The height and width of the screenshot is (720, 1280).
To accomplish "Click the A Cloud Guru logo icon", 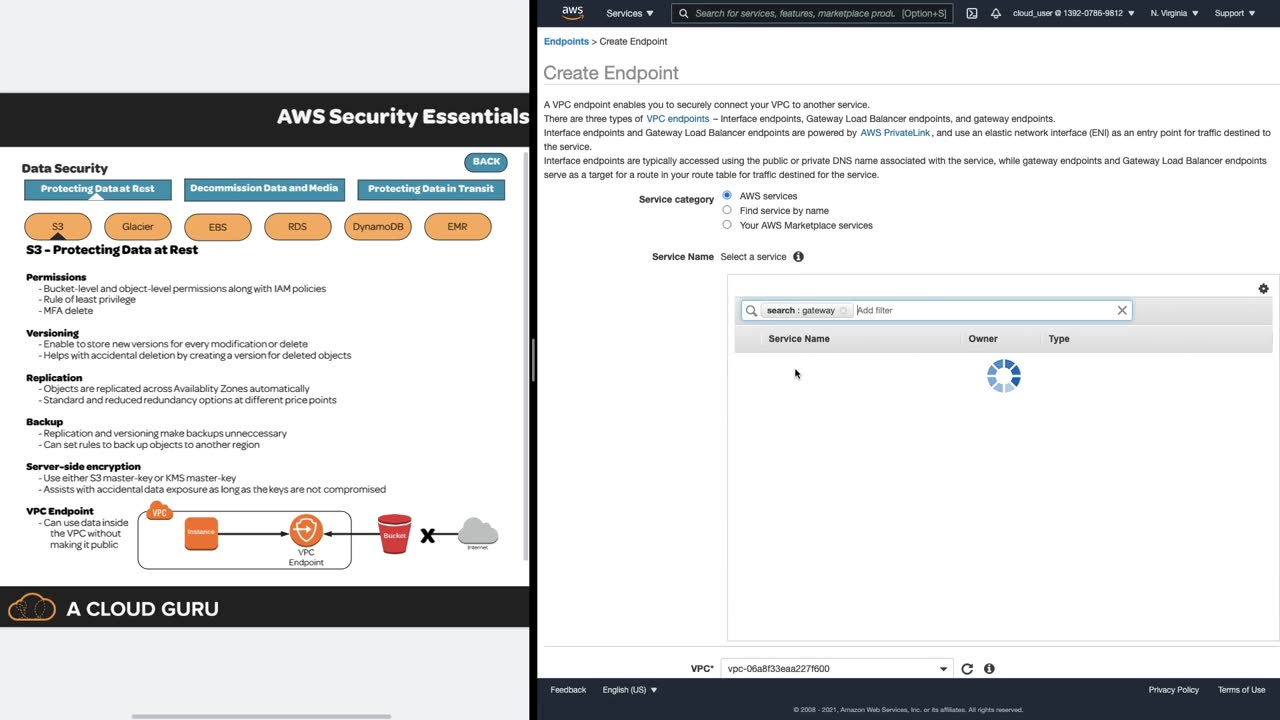I will point(32,607).
